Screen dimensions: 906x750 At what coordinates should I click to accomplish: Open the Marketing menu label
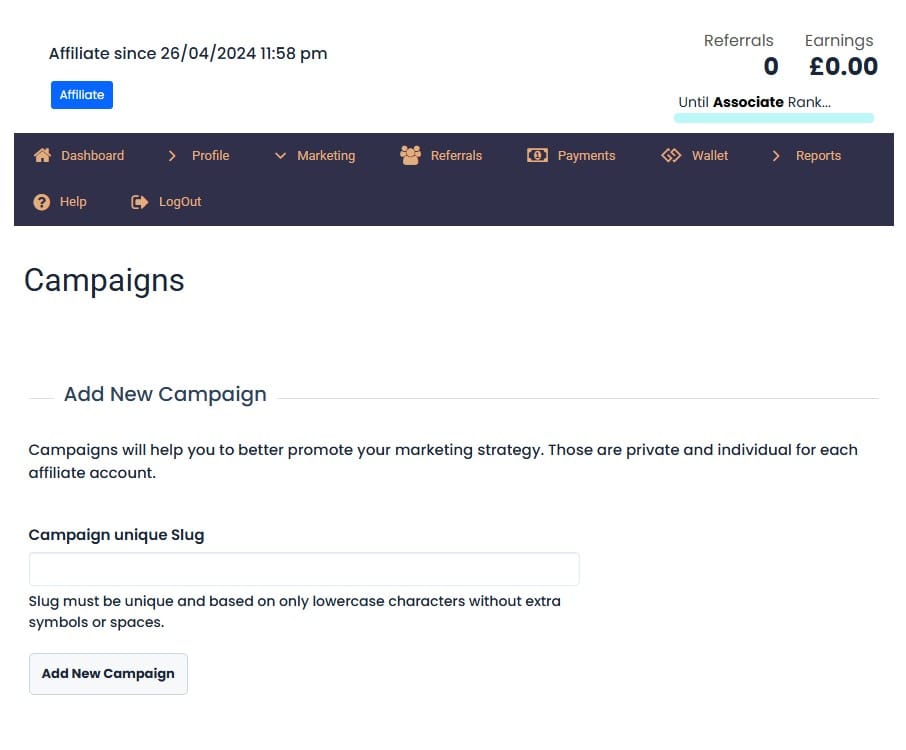[x=326, y=155]
